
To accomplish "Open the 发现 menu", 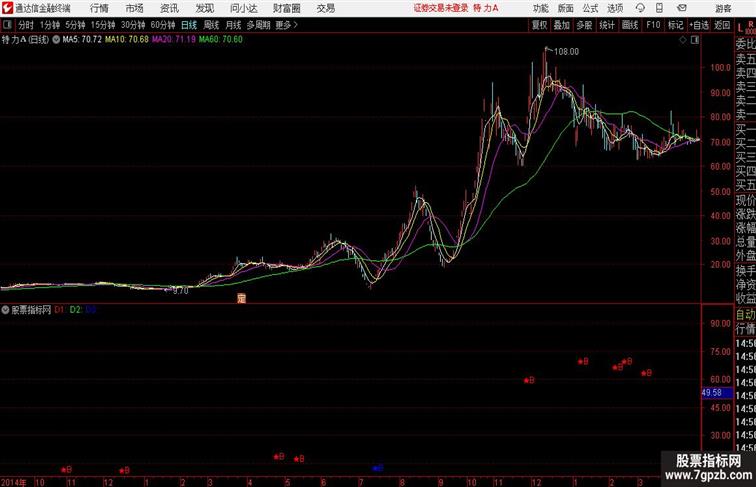I will click(204, 8).
